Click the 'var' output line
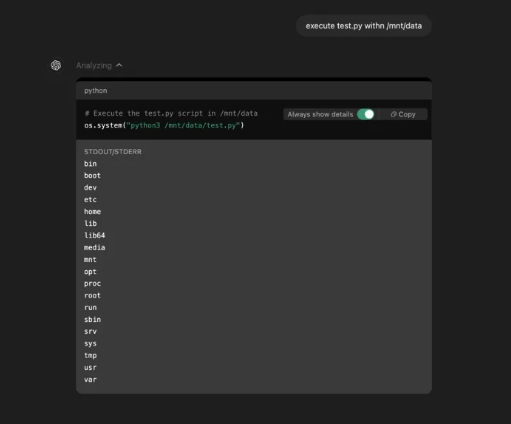The height and width of the screenshot is (424, 511). click(x=90, y=379)
